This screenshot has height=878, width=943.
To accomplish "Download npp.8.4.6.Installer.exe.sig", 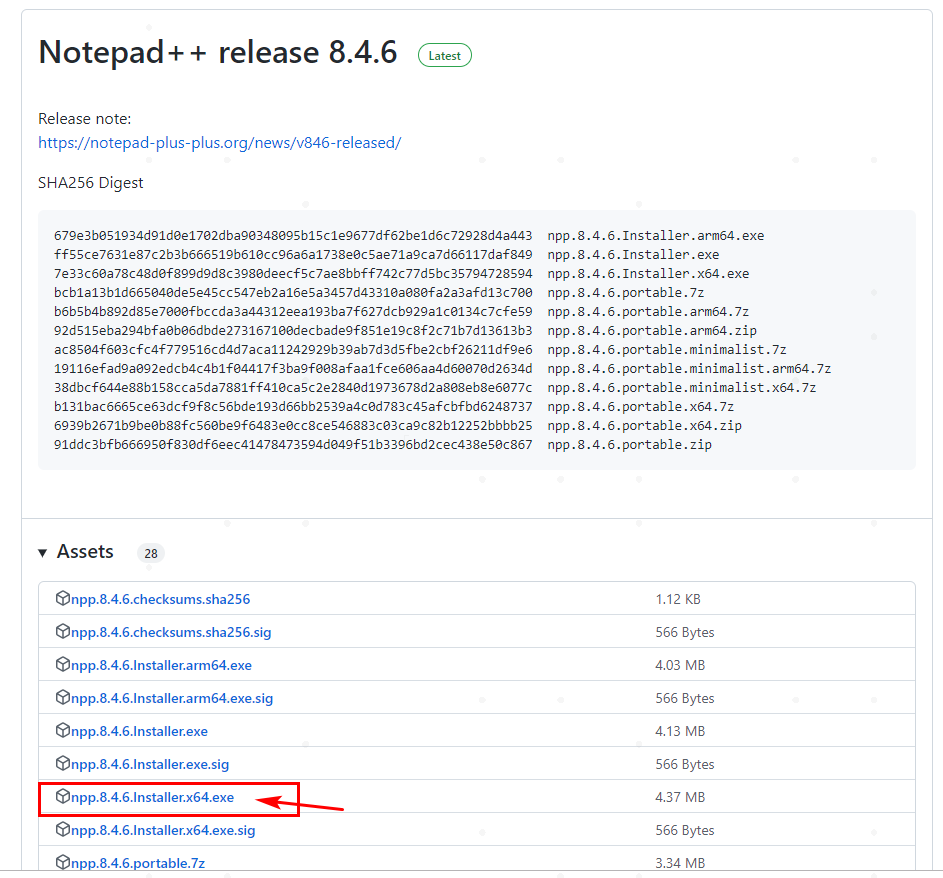I will 150,765.
